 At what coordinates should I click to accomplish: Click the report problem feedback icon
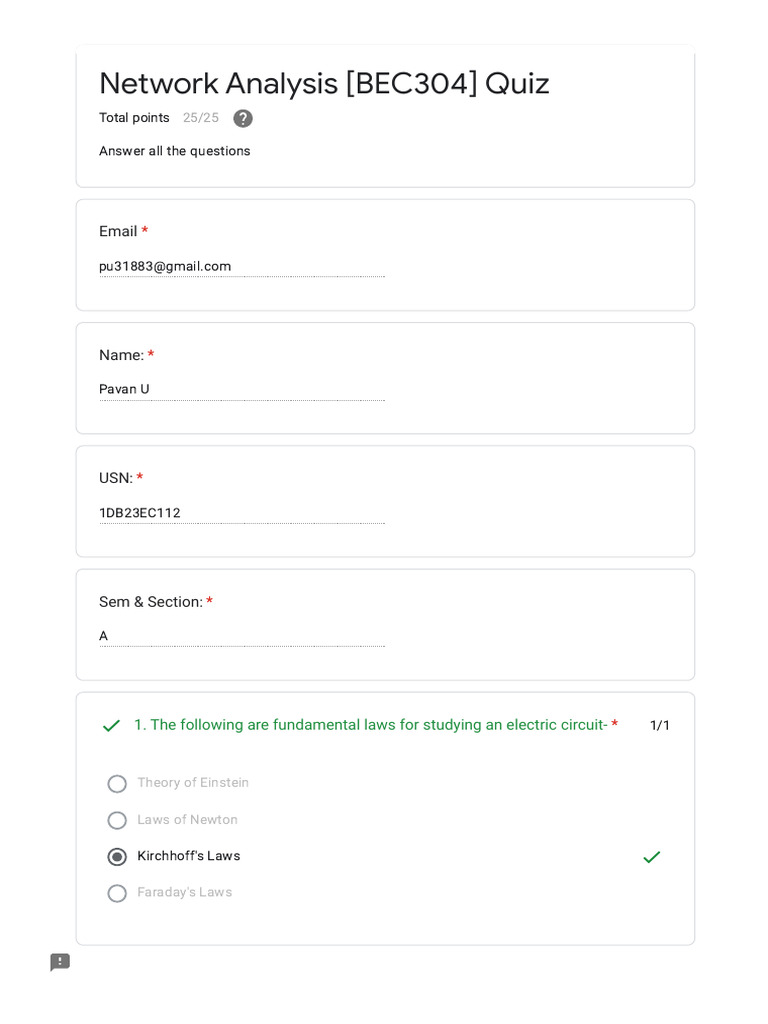pyautogui.click(x=60, y=962)
